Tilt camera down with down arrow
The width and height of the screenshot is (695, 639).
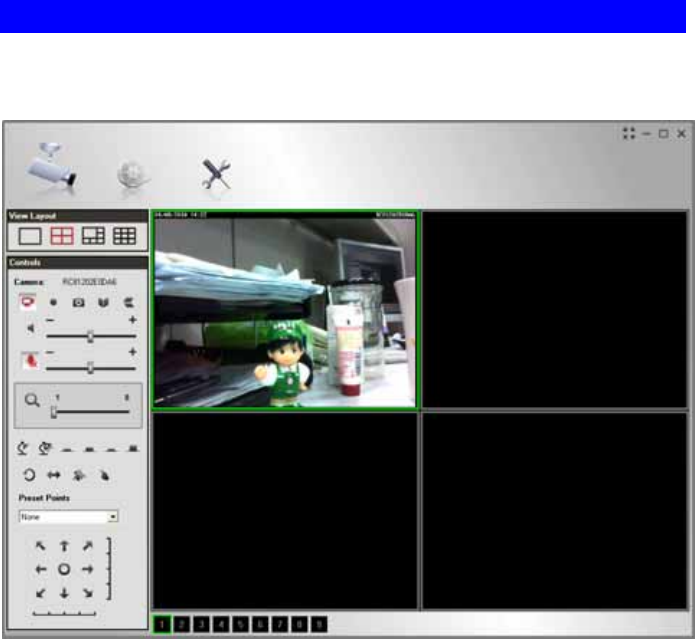(64, 593)
